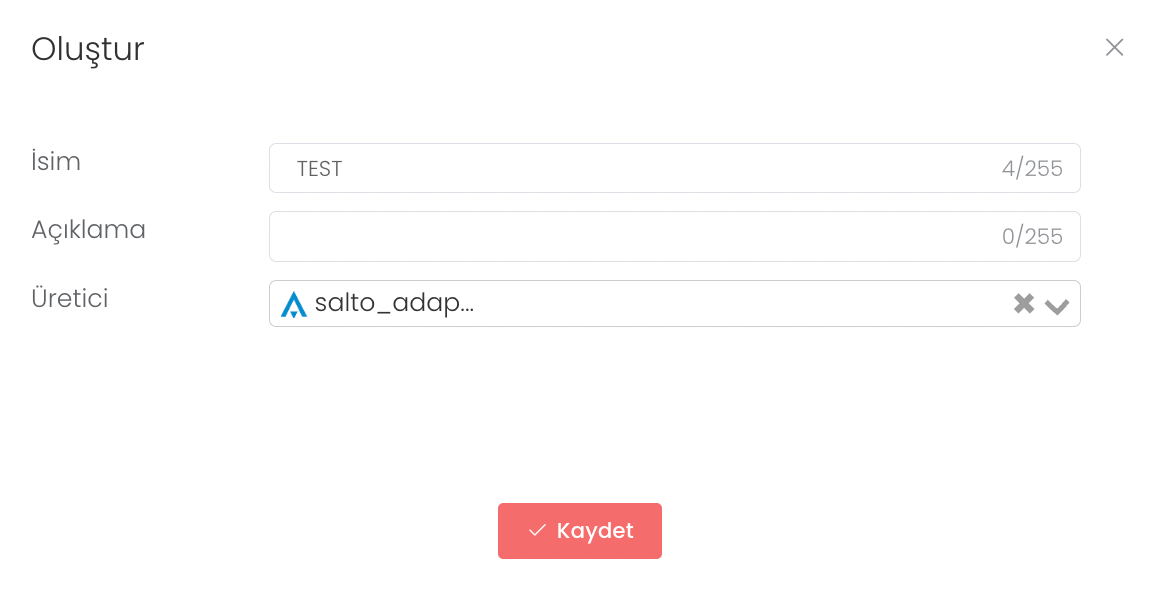Click the Kaydet button label text
This screenshot has width=1160, height=604.
point(595,531)
